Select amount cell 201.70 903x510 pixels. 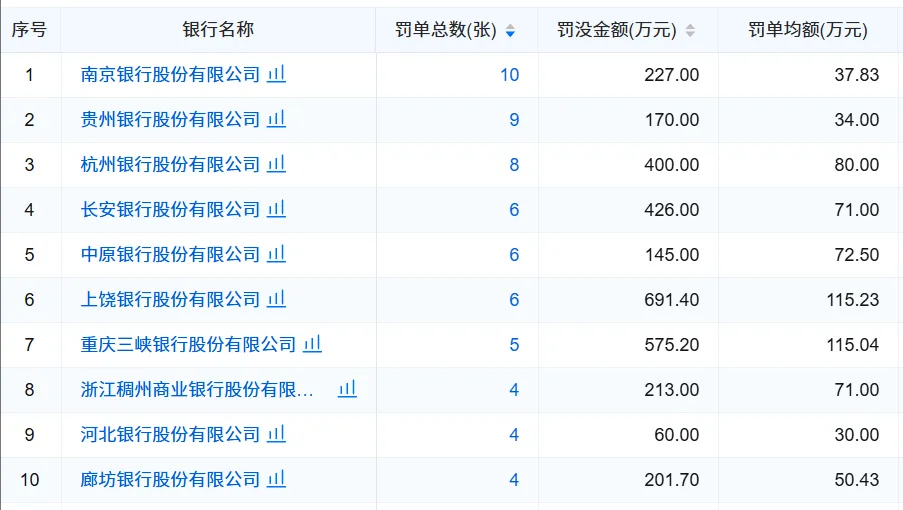coord(671,479)
